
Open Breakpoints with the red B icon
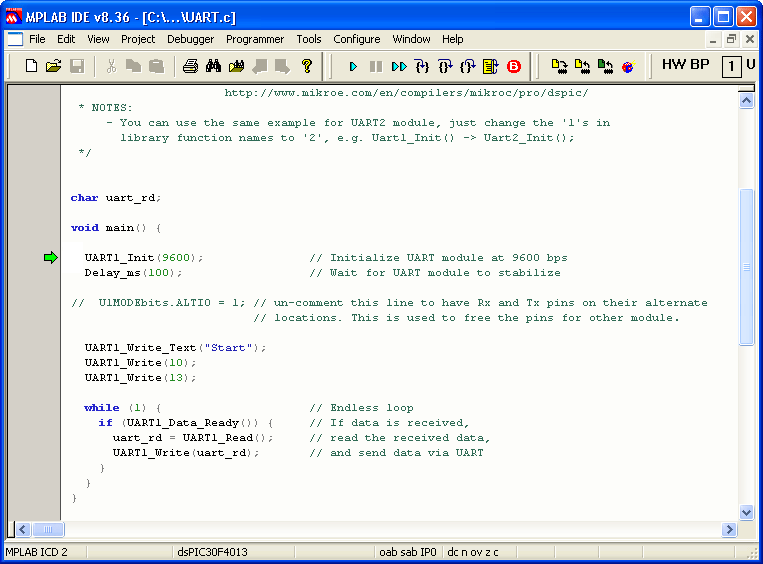514,66
